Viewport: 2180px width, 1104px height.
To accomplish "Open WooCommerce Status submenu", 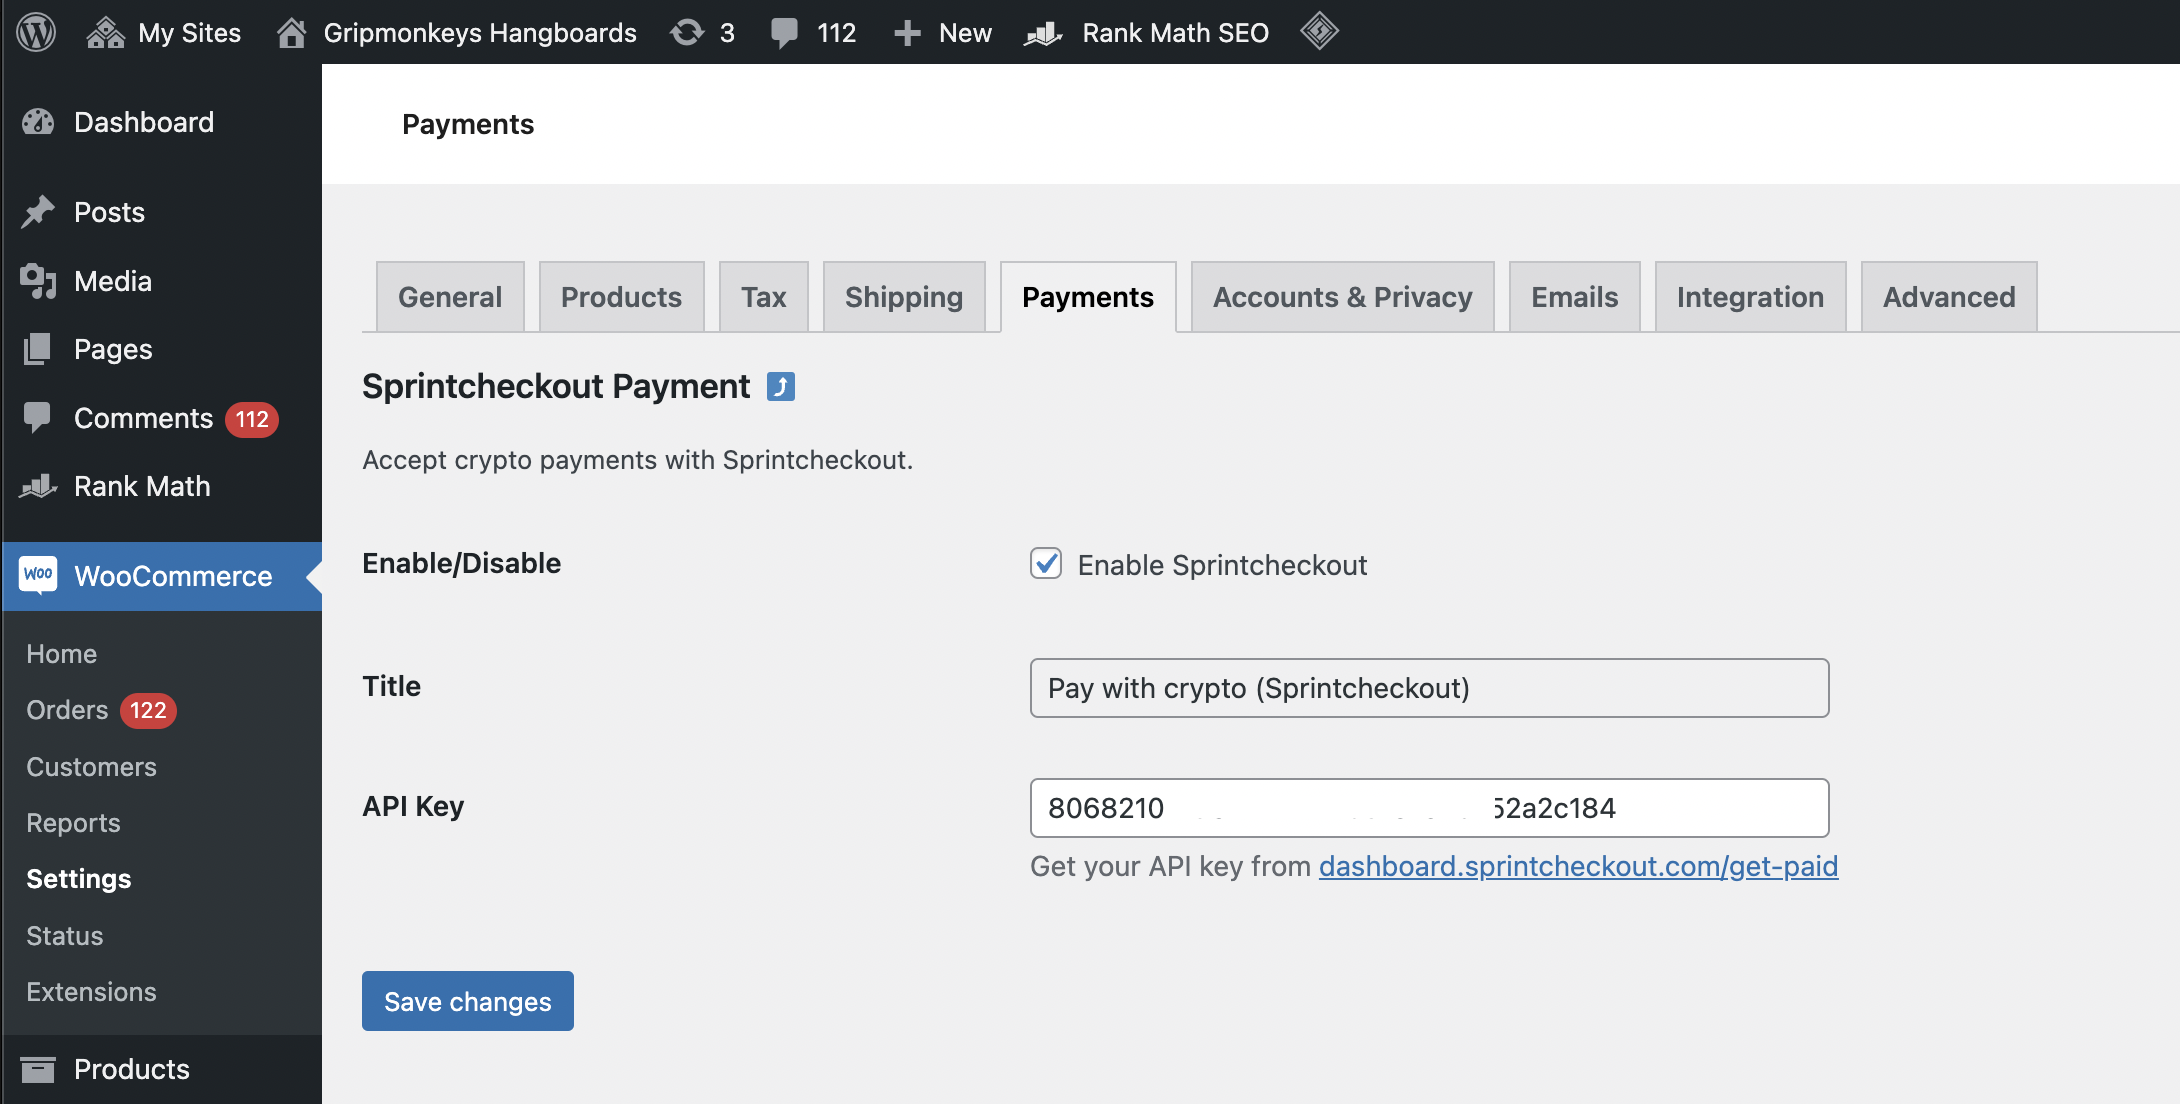I will point(64,936).
